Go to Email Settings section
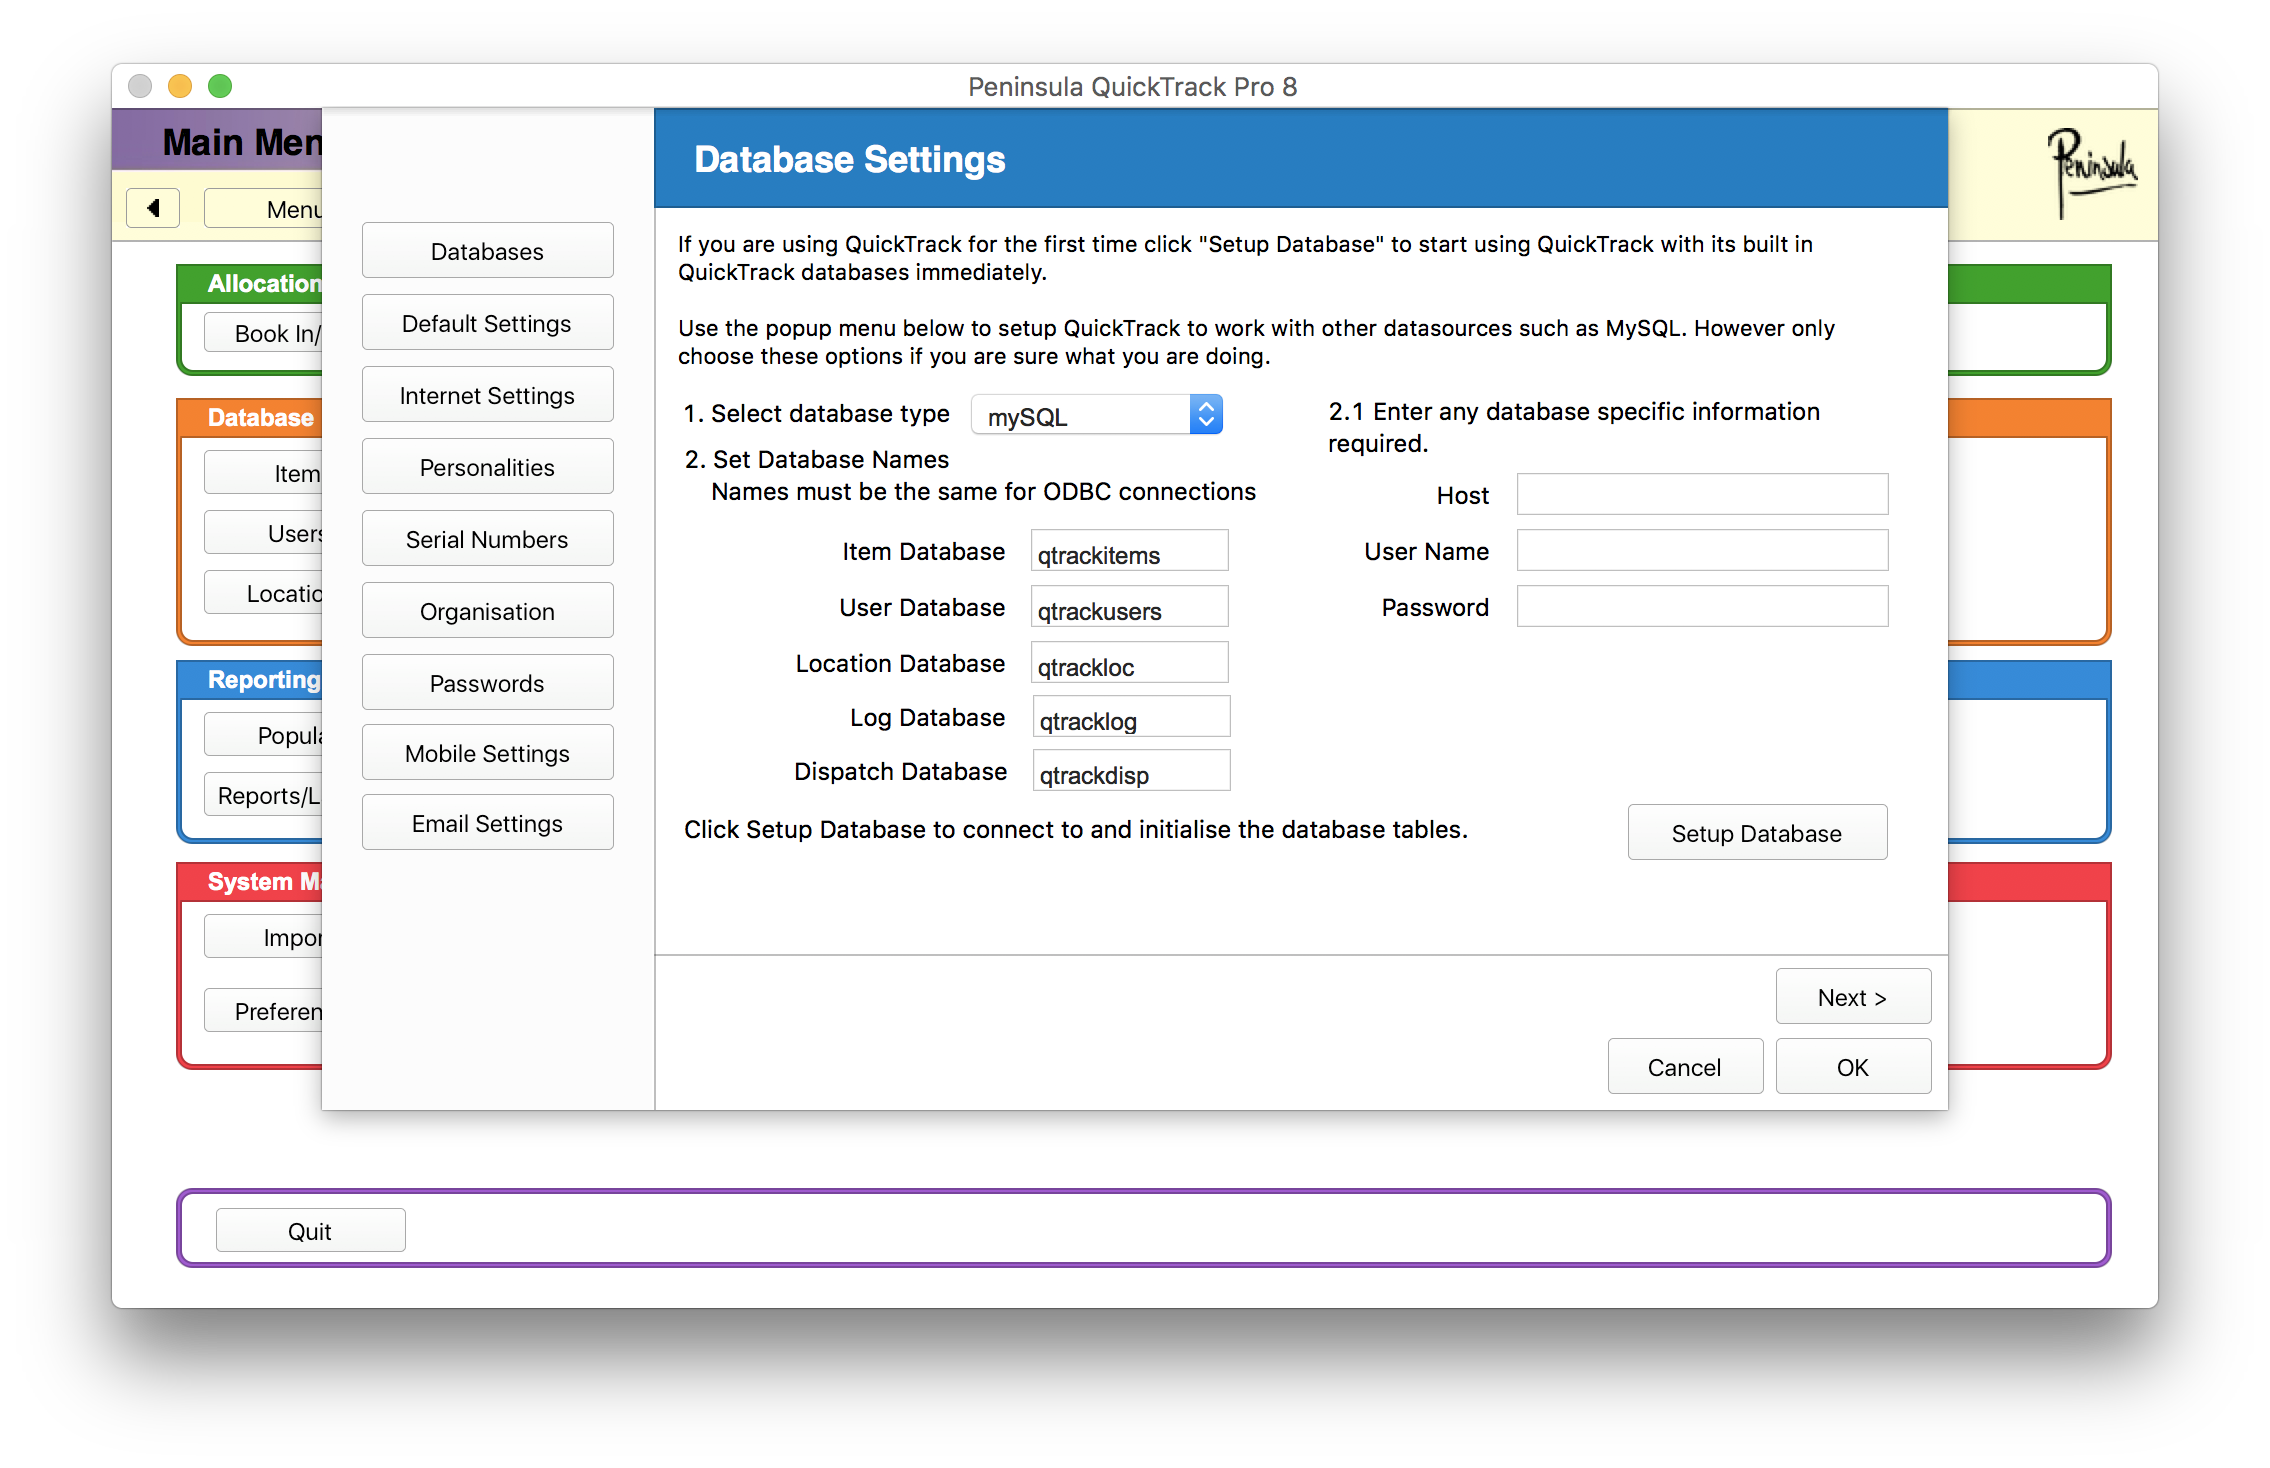This screenshot has height=1468, width=2270. (487, 823)
